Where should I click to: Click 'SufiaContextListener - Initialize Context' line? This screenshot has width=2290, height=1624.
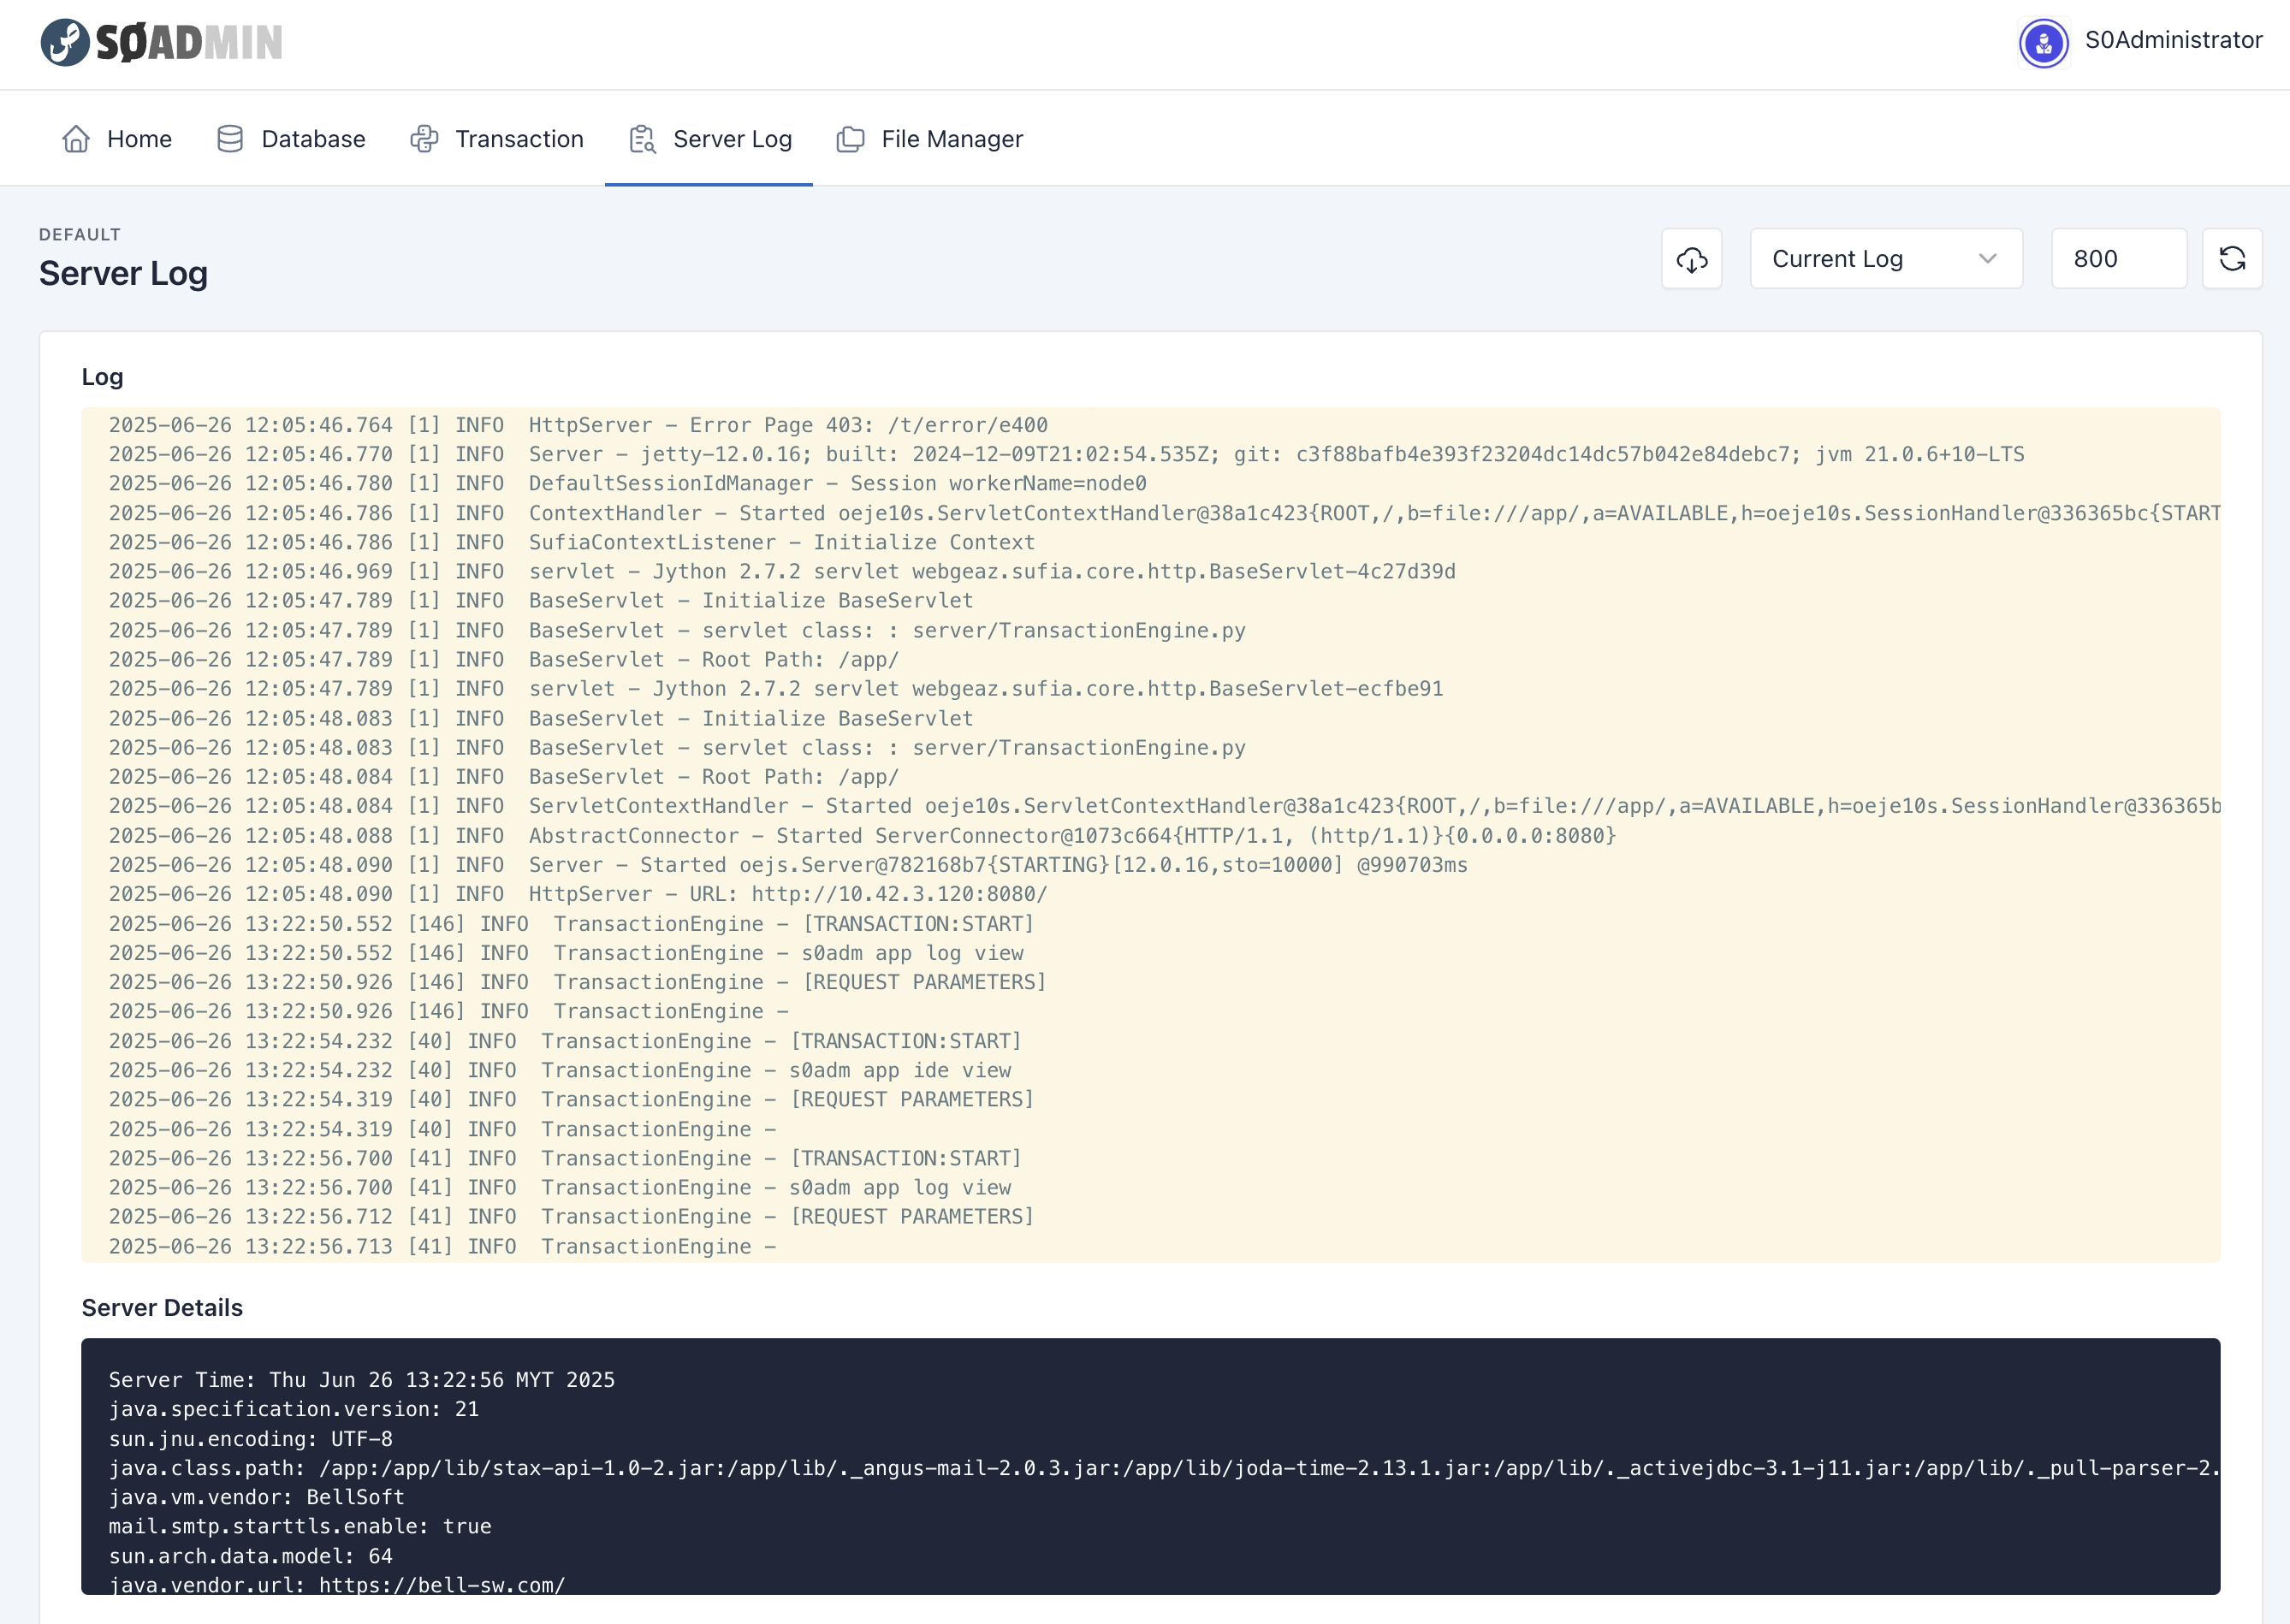point(571,542)
